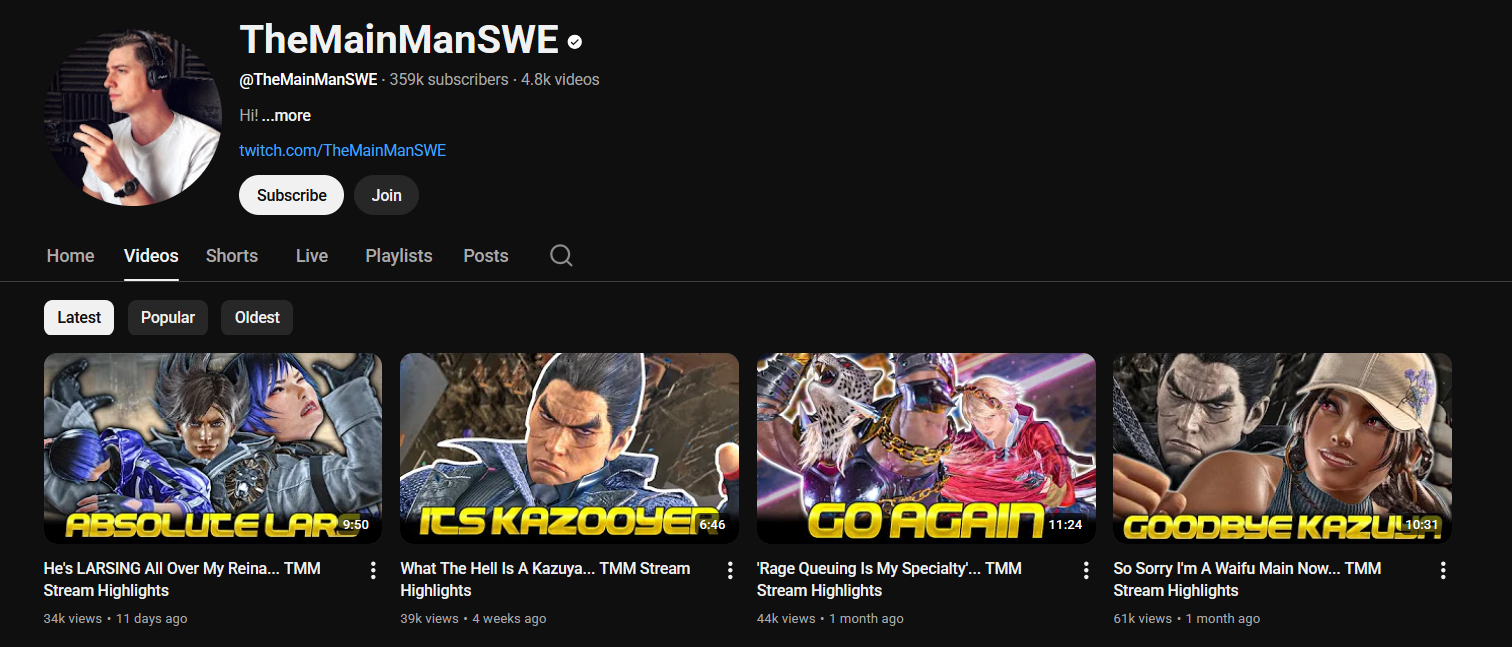Open options menu for Reina LARSING video

tap(373, 570)
